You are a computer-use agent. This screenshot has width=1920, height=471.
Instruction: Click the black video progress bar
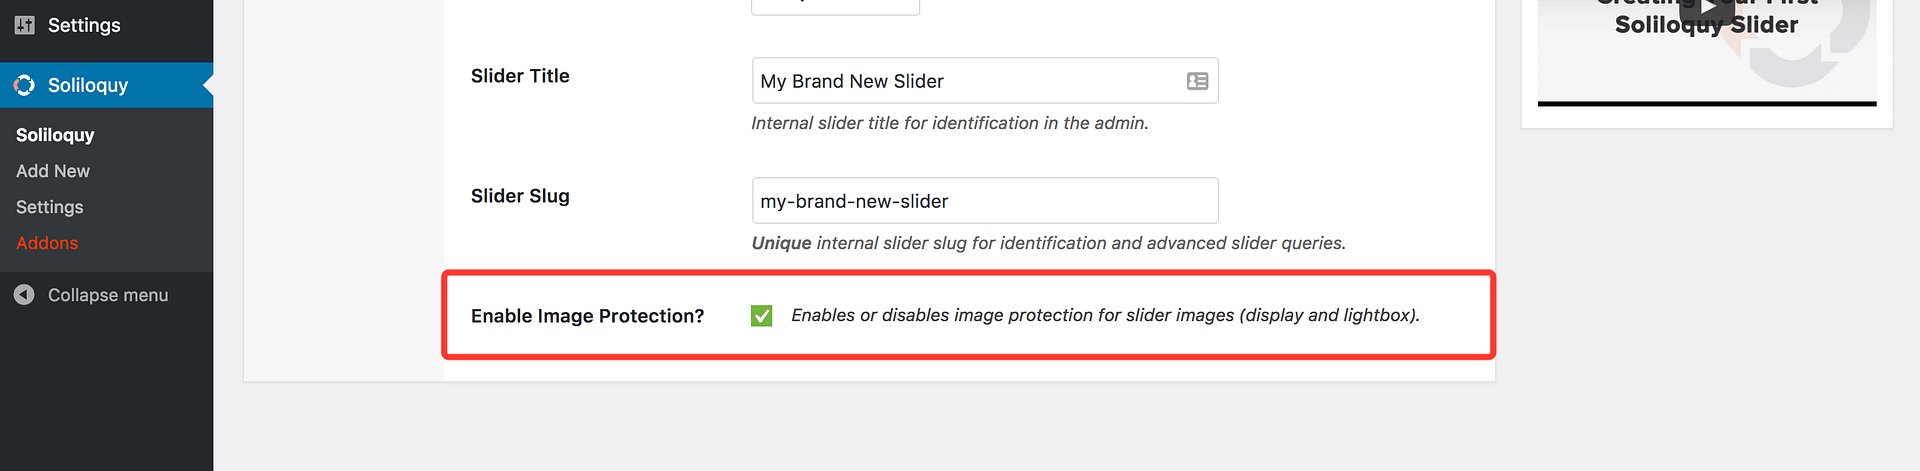1706,103
